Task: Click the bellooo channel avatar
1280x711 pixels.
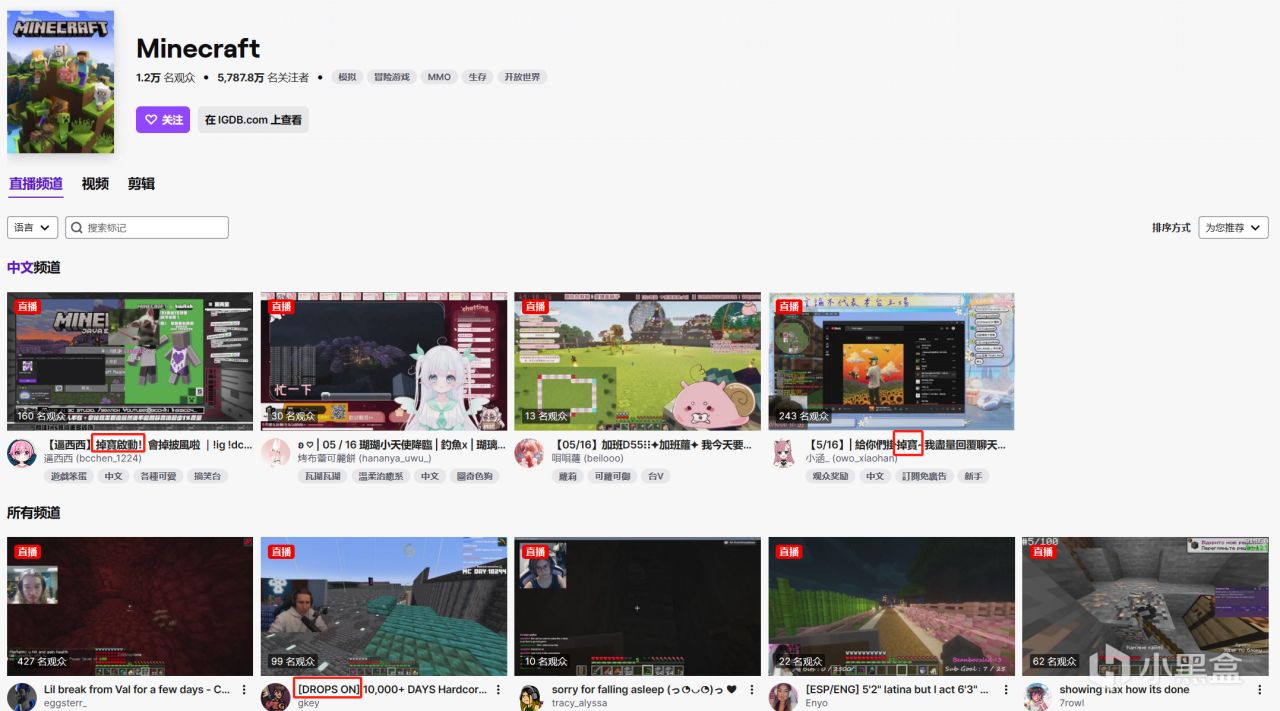Action: pos(530,452)
